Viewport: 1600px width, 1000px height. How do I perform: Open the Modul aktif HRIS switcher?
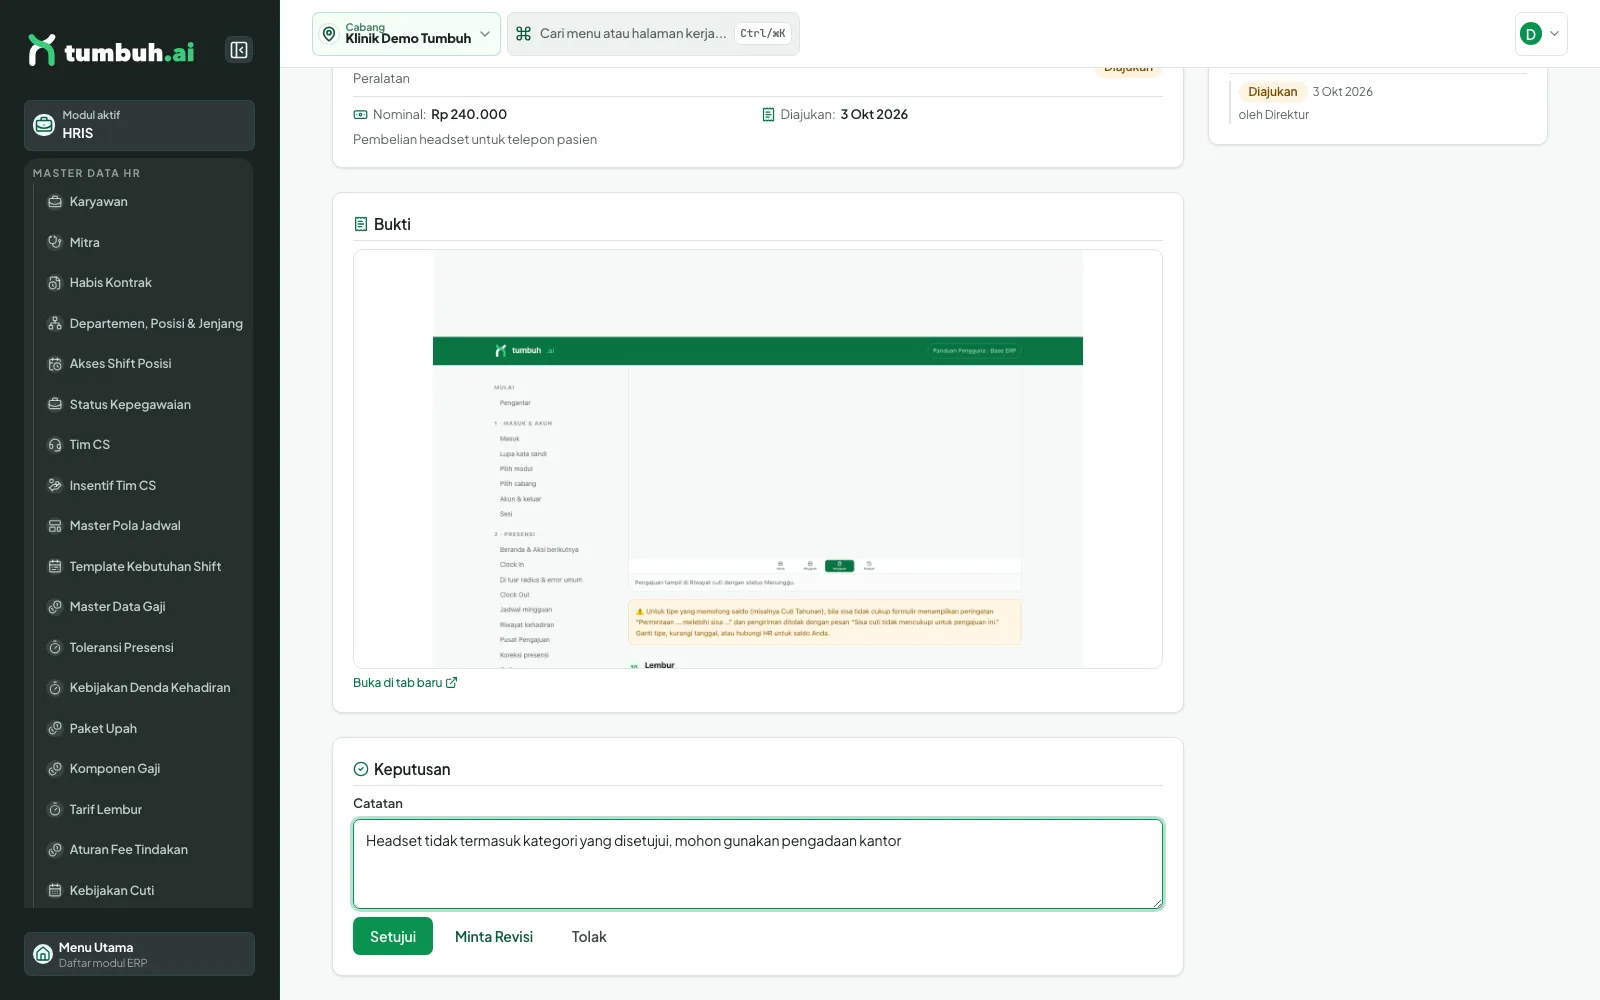coord(139,125)
